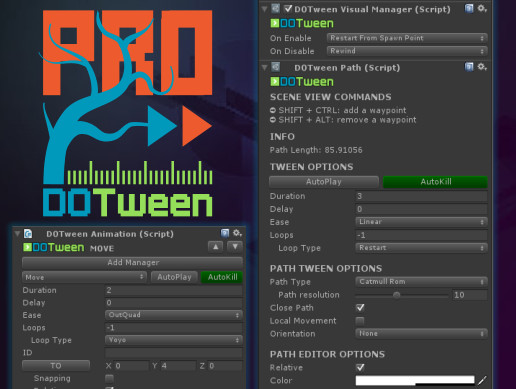The height and width of the screenshot is (389, 516).
Task: Click DOTween Path script icon
Action: coord(275,67)
